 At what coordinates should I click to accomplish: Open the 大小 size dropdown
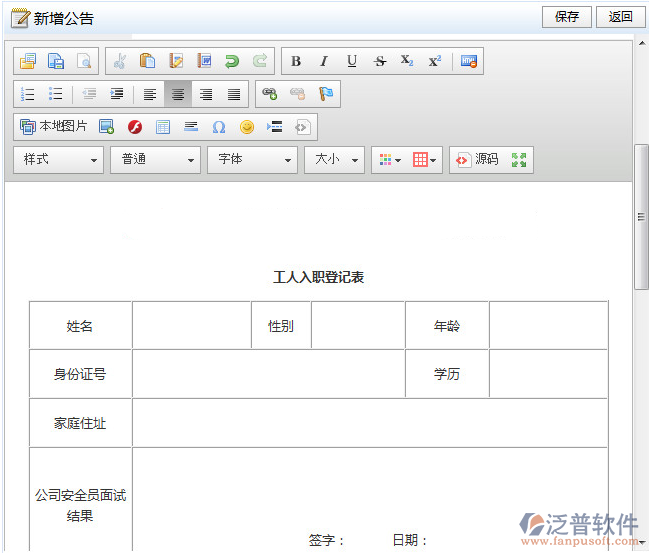[x=334, y=160]
